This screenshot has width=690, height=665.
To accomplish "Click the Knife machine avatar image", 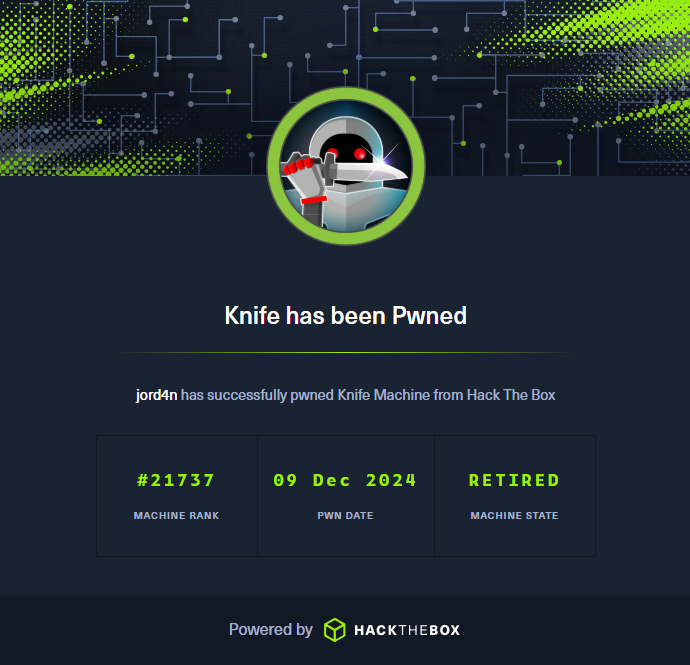I will click(346, 166).
